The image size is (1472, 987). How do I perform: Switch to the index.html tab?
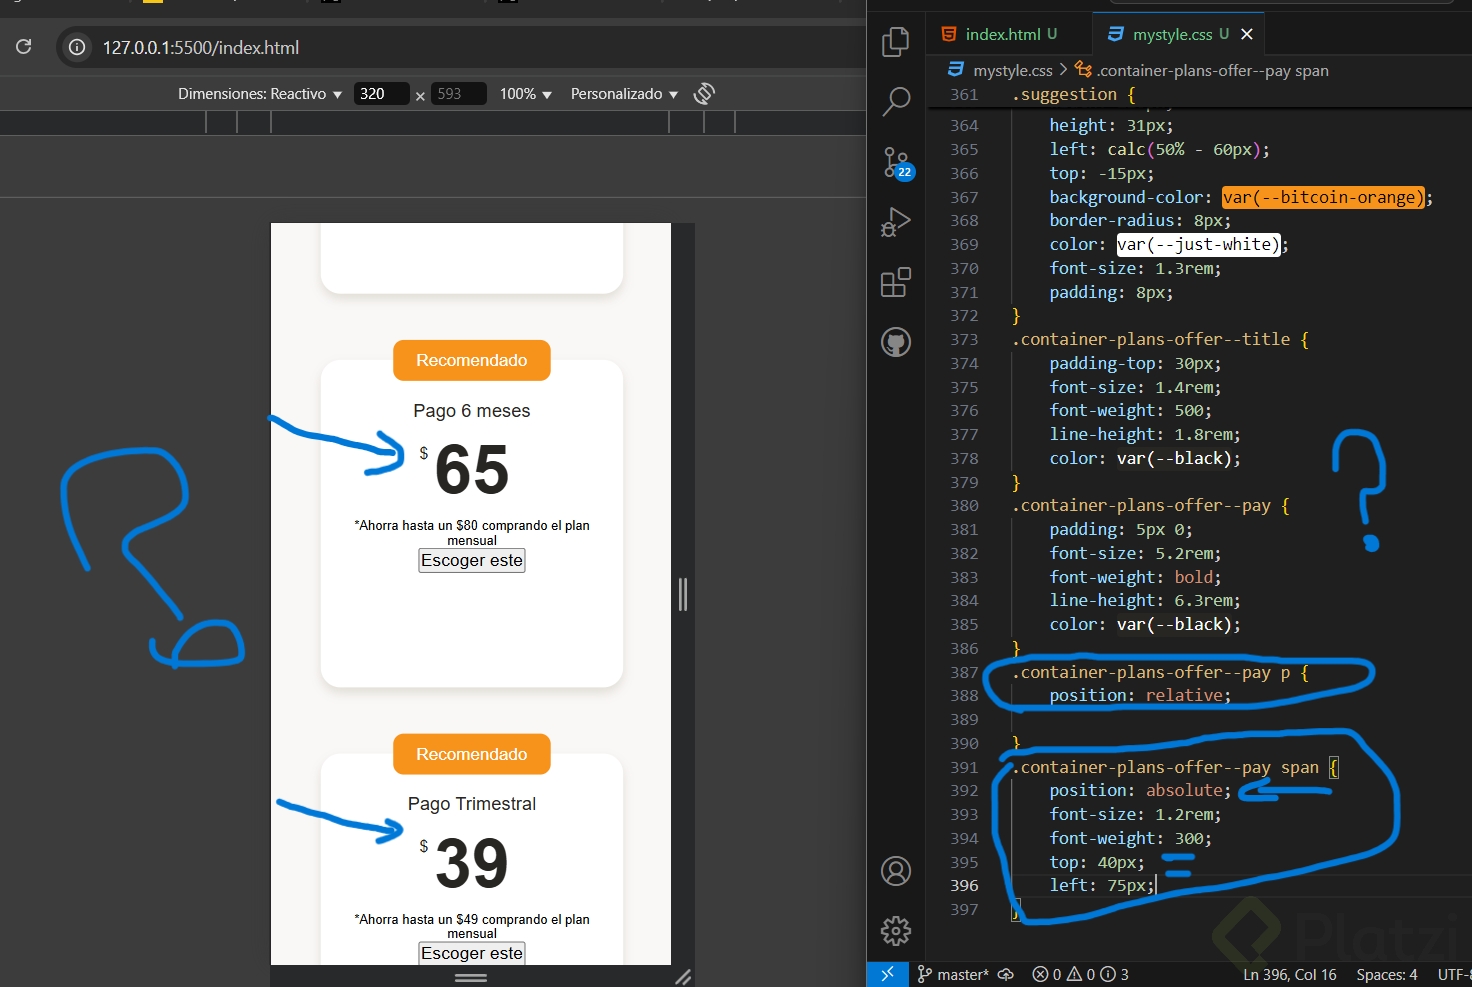click(1000, 34)
